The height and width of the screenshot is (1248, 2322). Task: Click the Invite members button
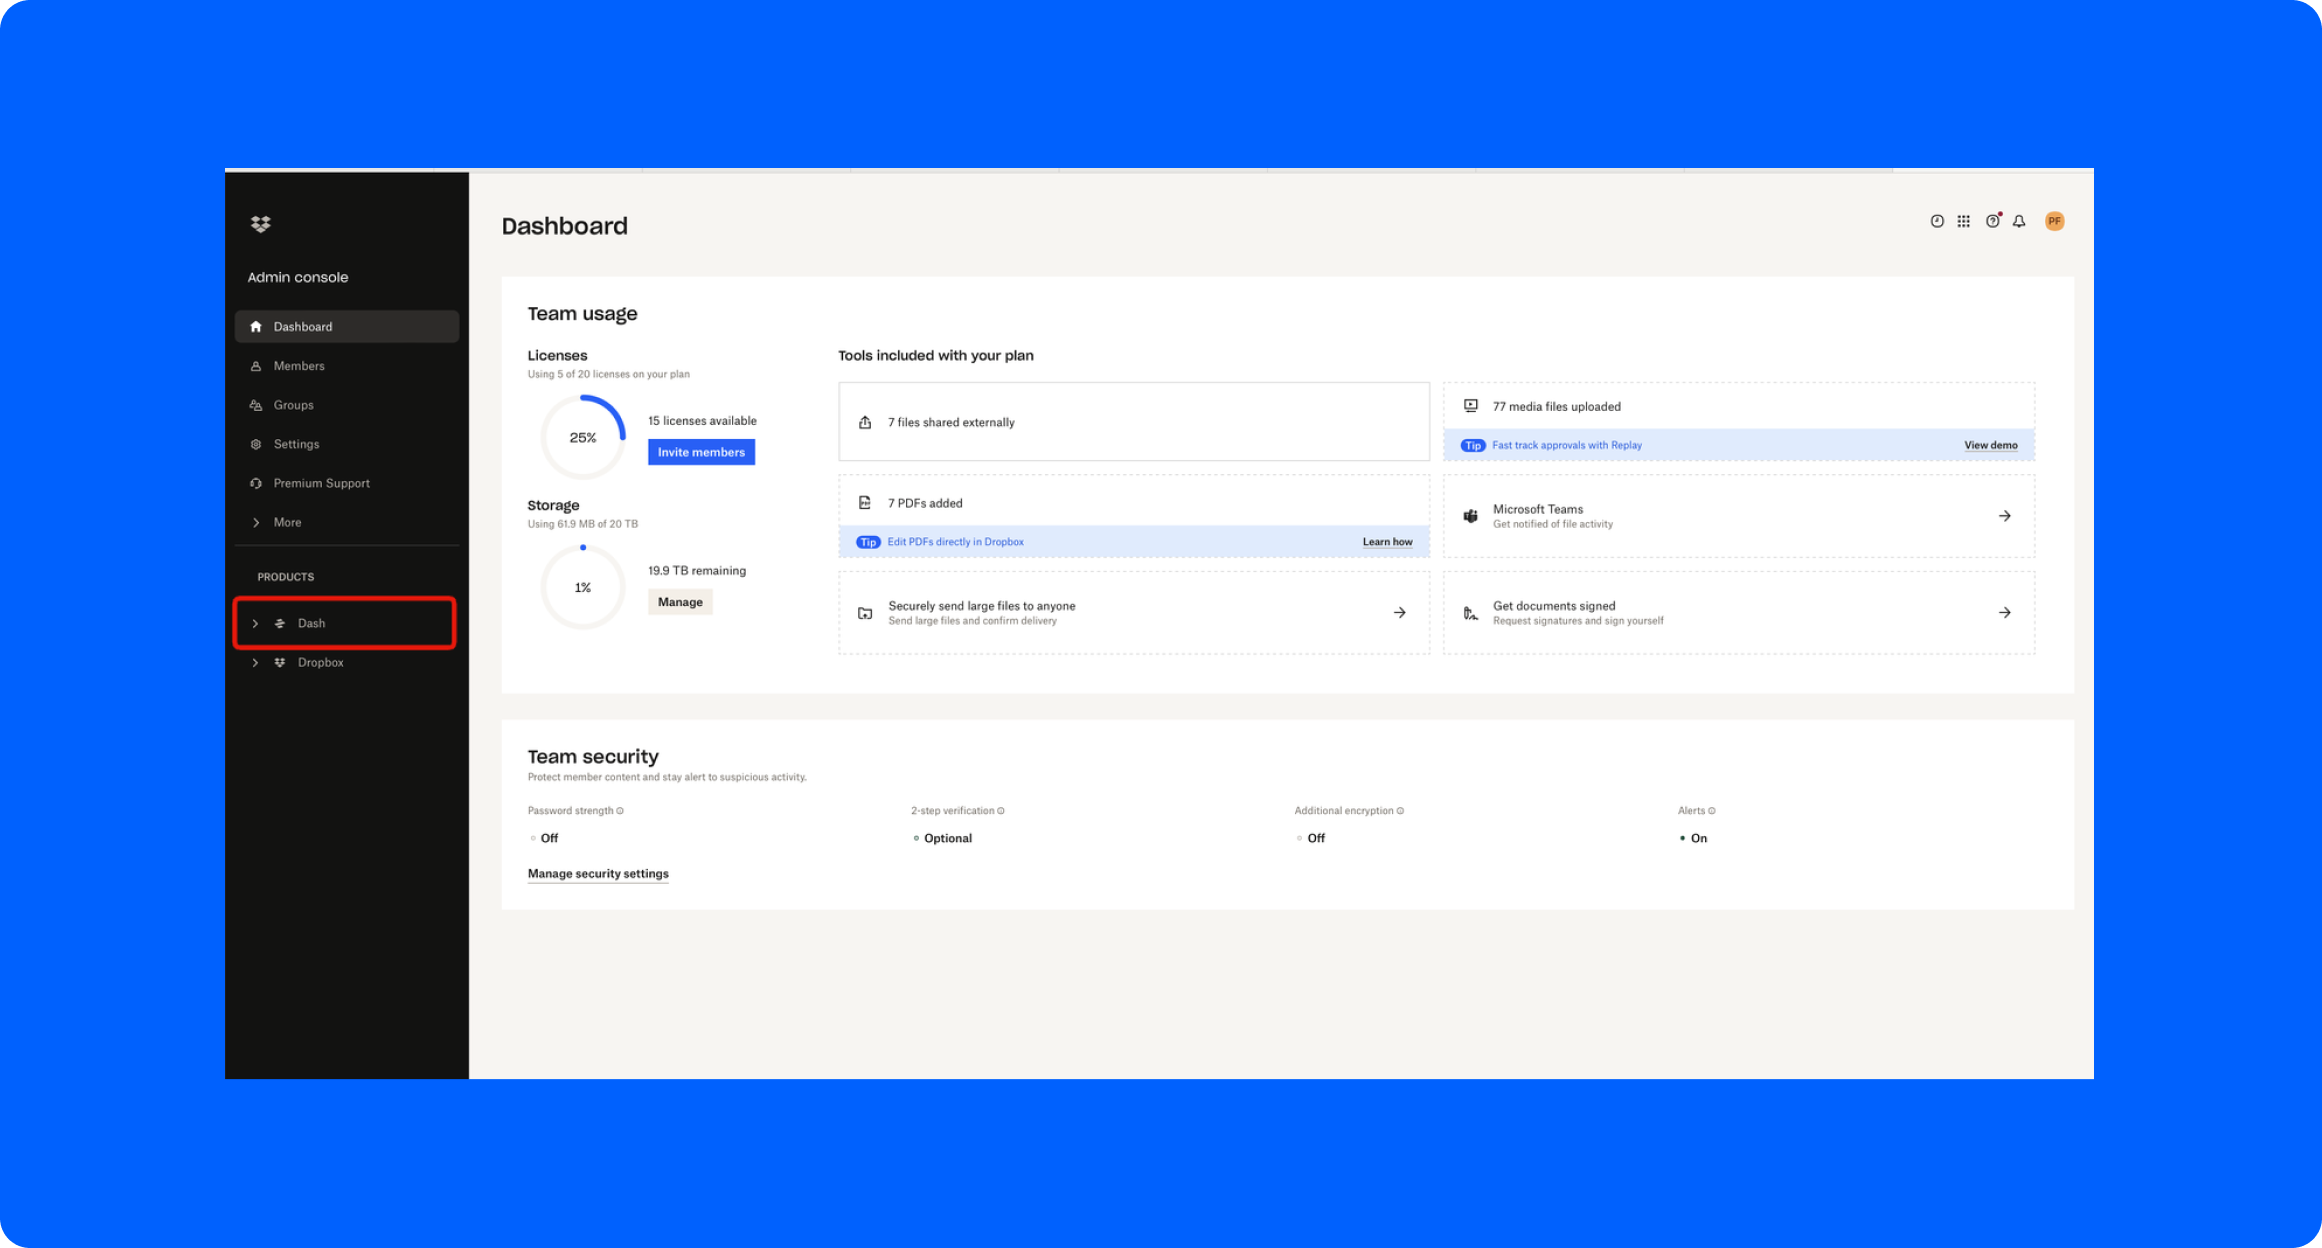701,452
